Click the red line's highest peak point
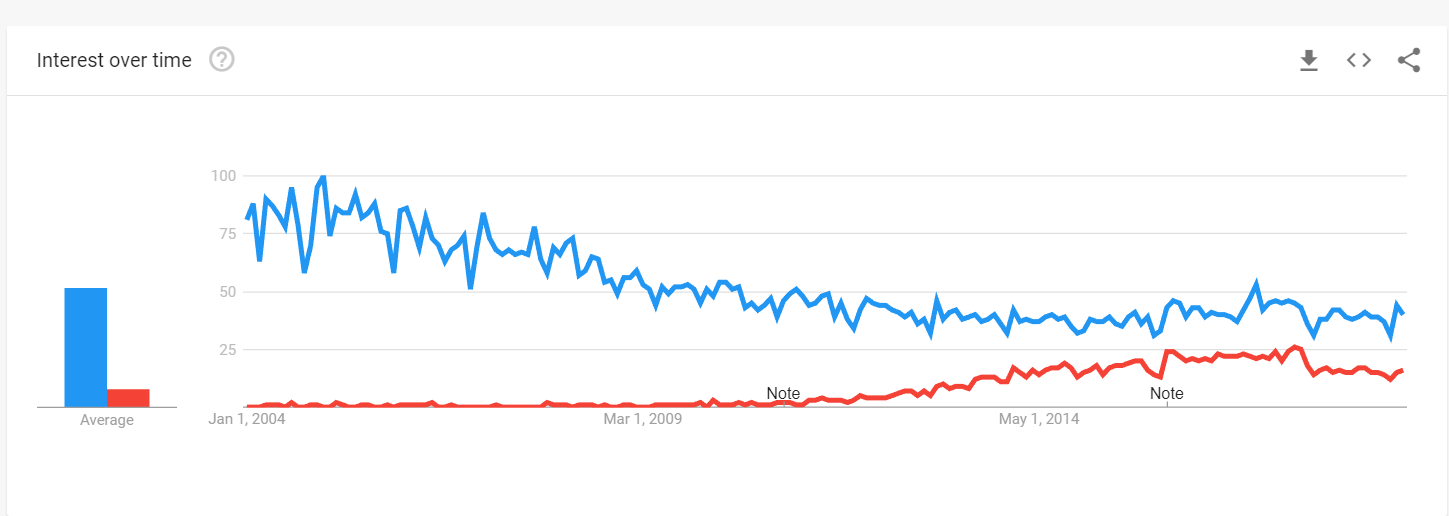Viewport: 1449px width, 516px height. tap(1295, 347)
